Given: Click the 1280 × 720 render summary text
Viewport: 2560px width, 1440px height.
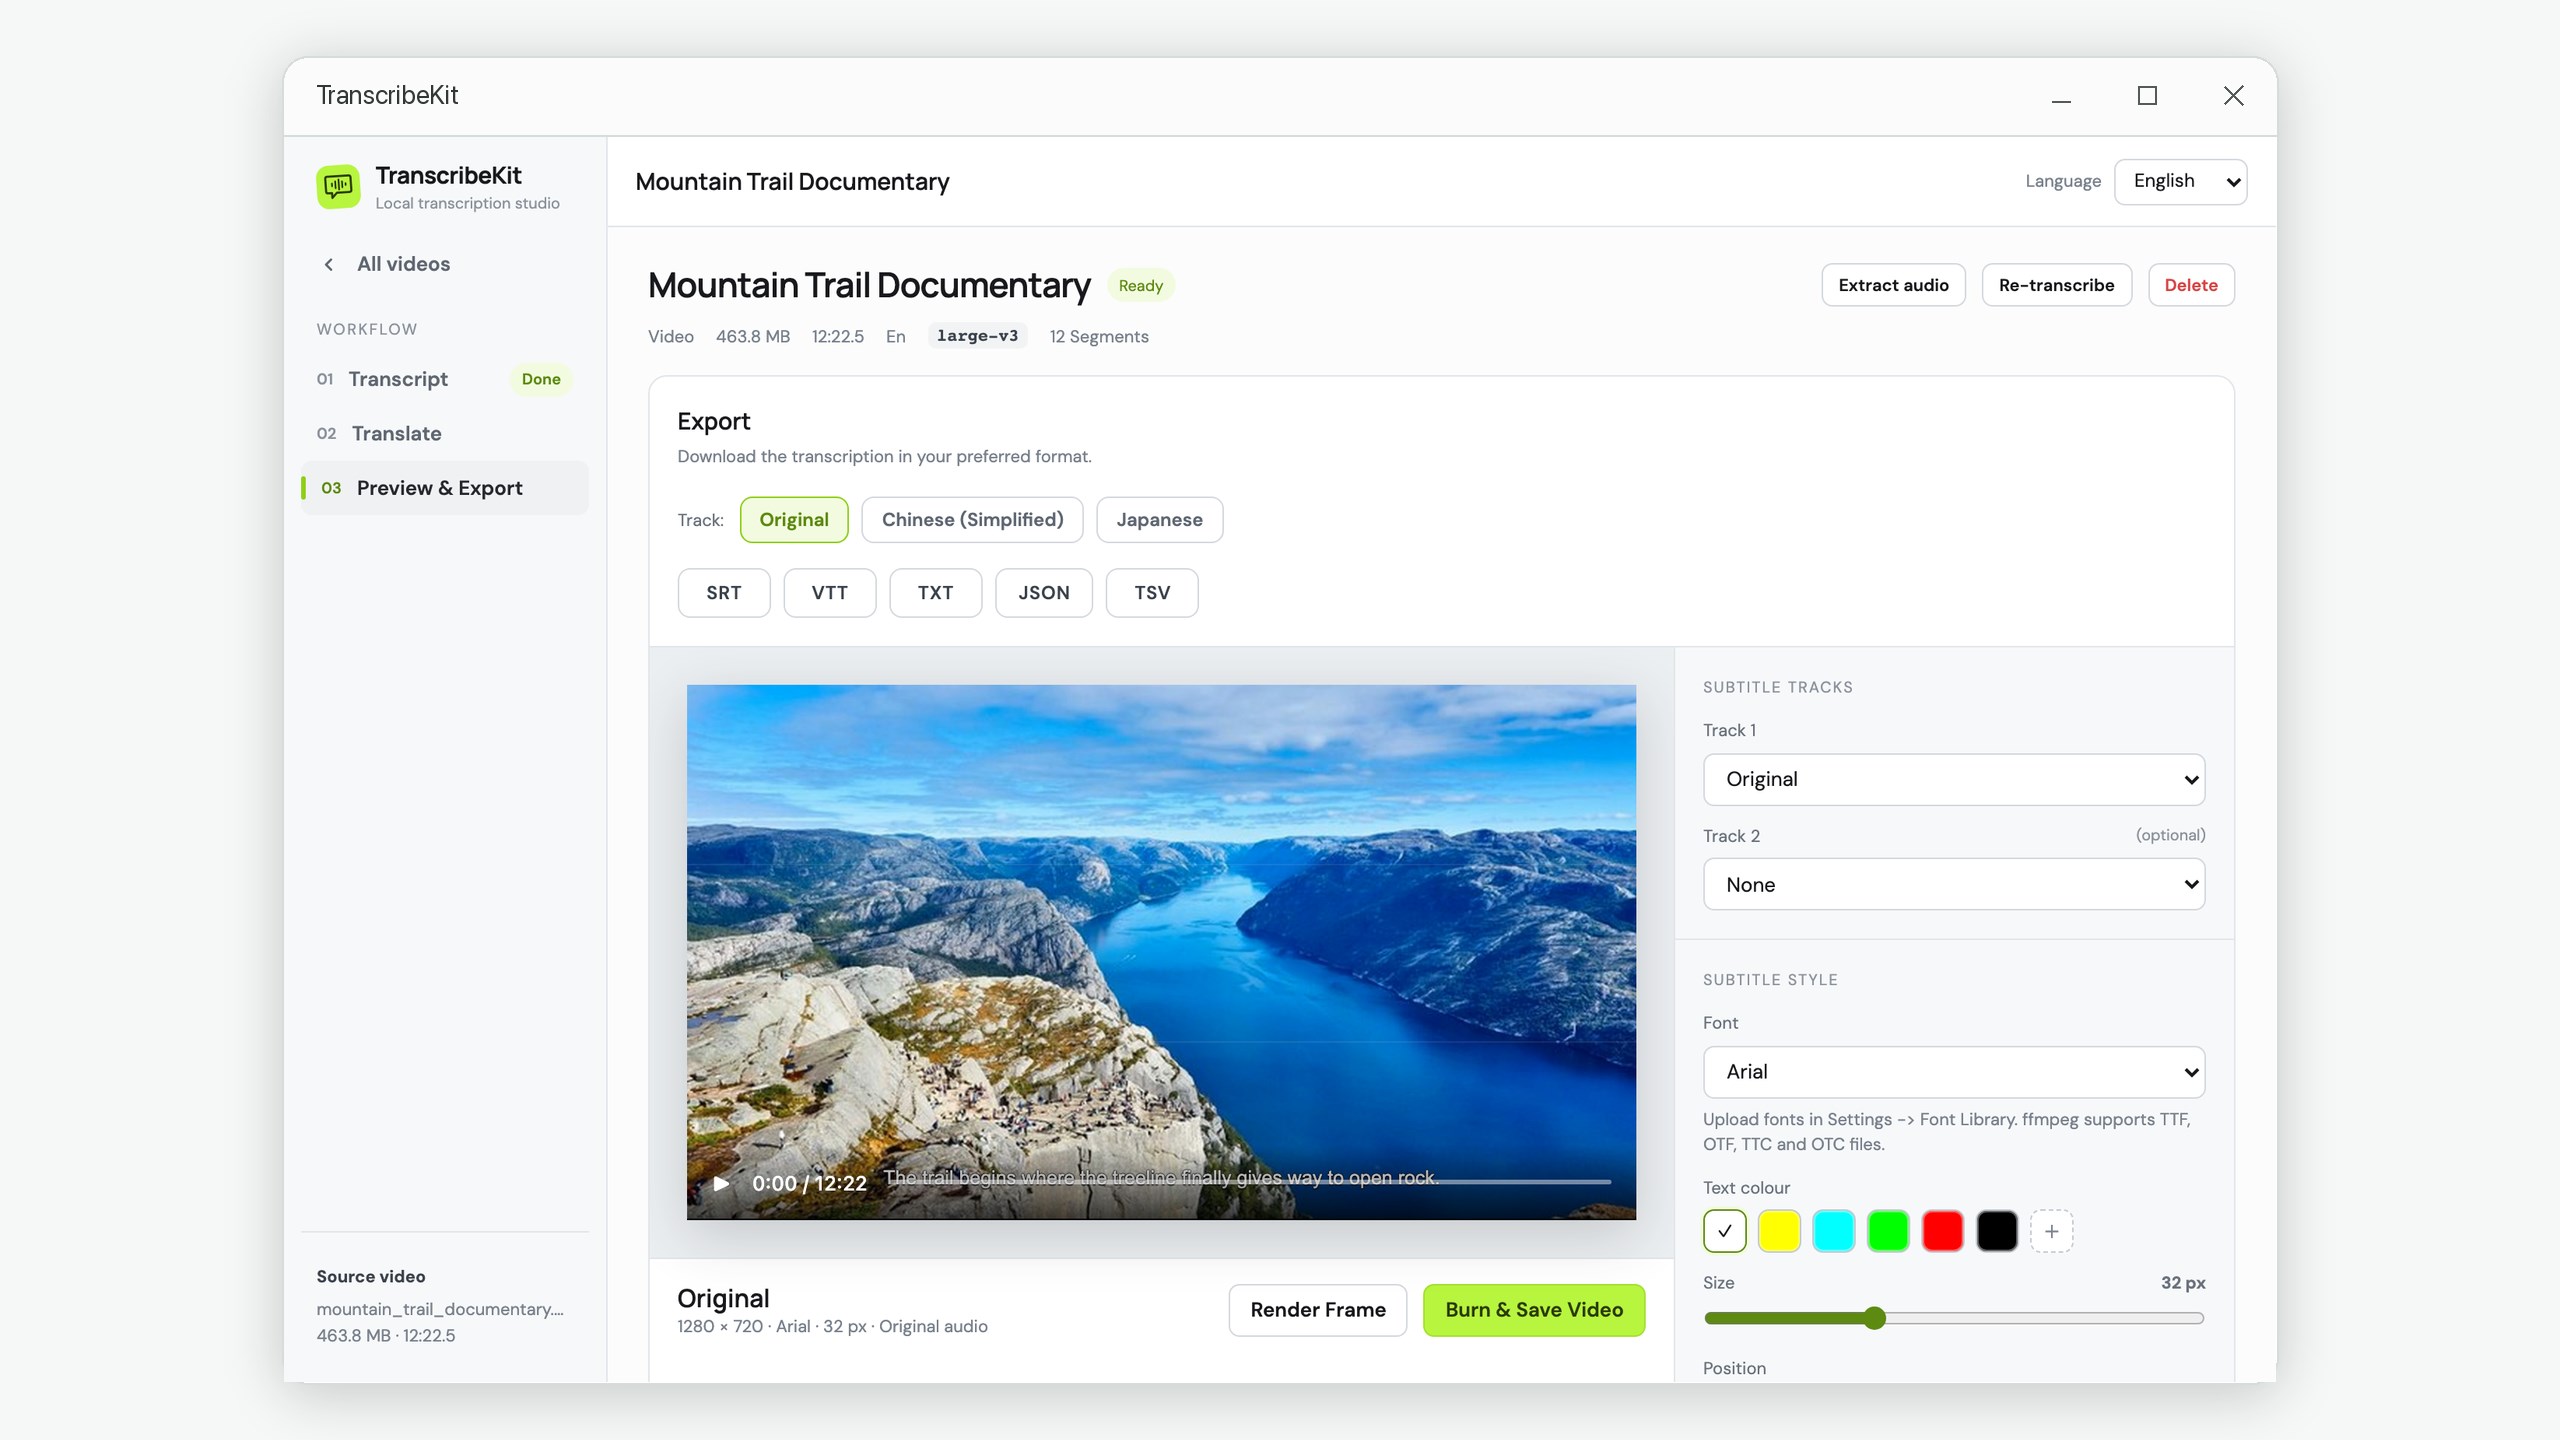Looking at the screenshot, I should (832, 1327).
